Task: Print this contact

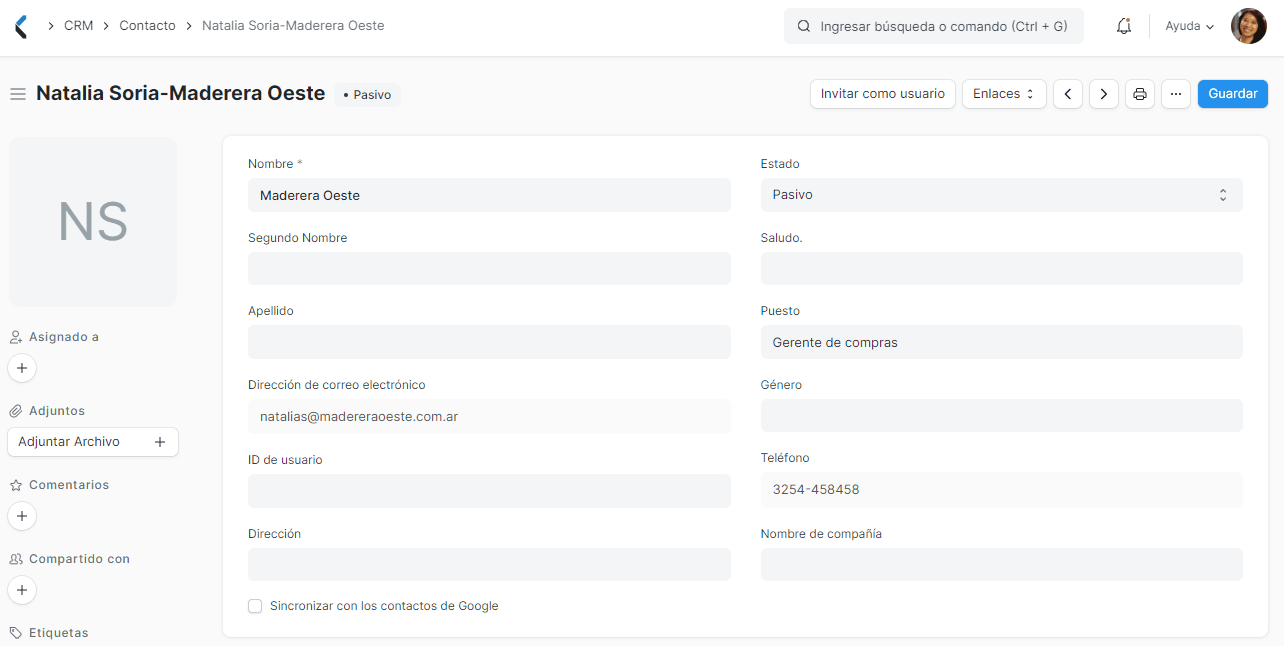Action: tap(1140, 94)
